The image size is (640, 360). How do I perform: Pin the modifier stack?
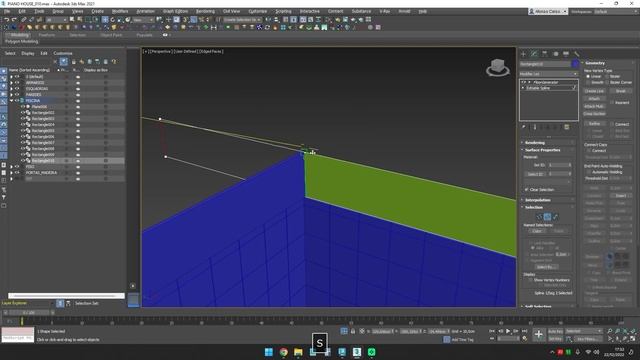[x=524, y=127]
